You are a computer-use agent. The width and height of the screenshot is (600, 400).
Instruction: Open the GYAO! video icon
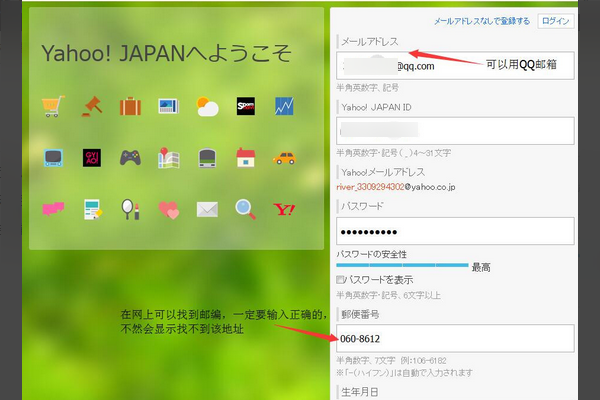92,157
